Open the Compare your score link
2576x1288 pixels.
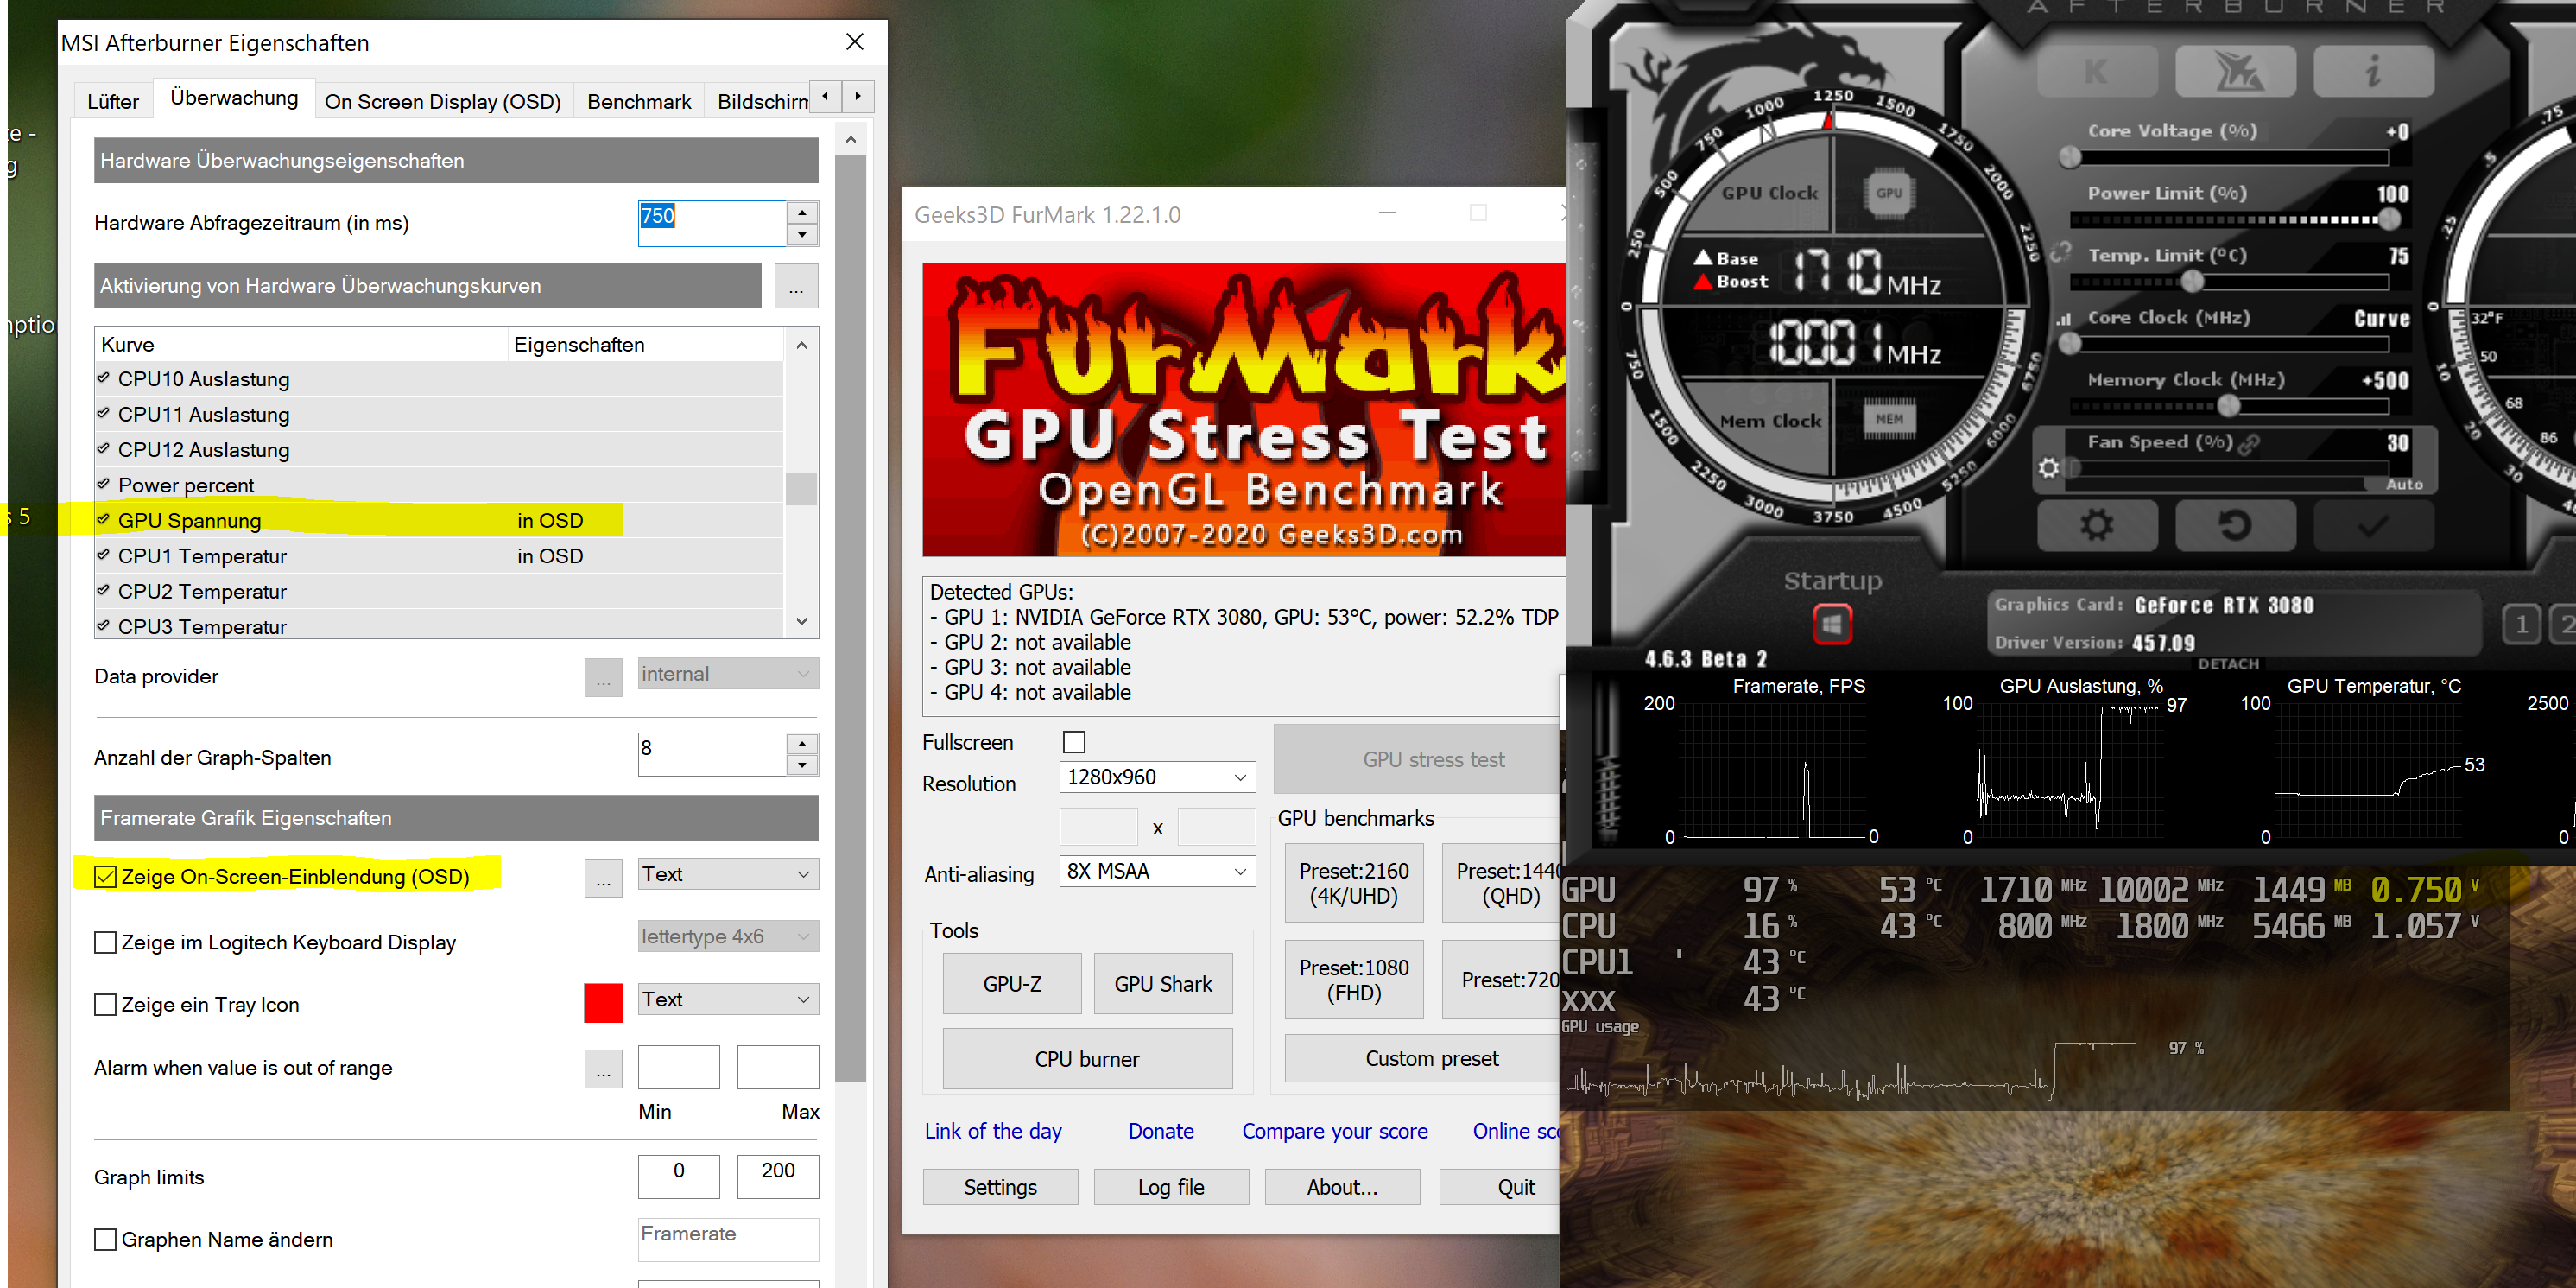tap(1334, 1131)
